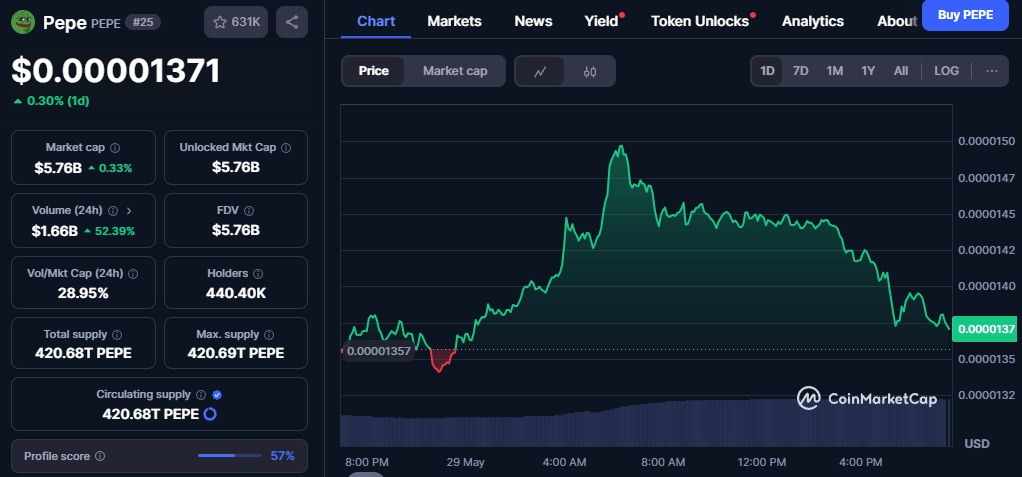Show Circulating supply info icon
This screenshot has height=477, width=1022.
point(201,395)
